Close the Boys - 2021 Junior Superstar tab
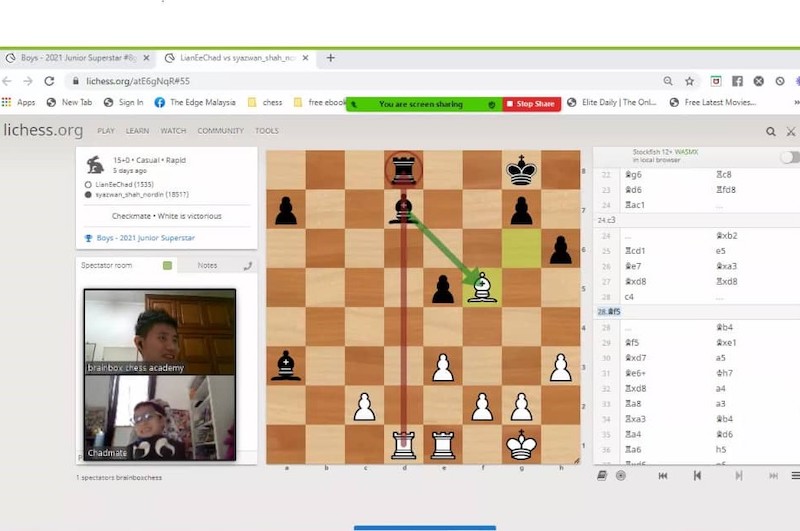Screen dimensions: 800x531 146,58
